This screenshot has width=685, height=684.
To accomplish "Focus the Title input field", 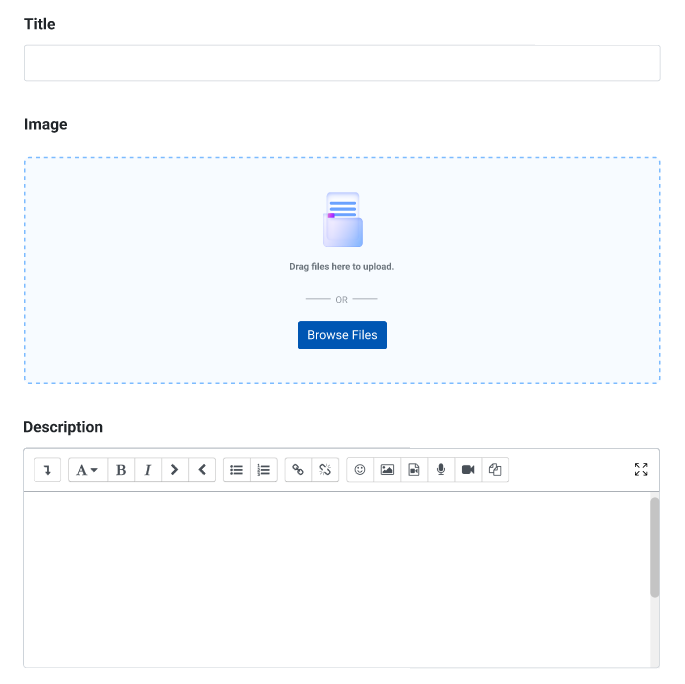I will 342,63.
